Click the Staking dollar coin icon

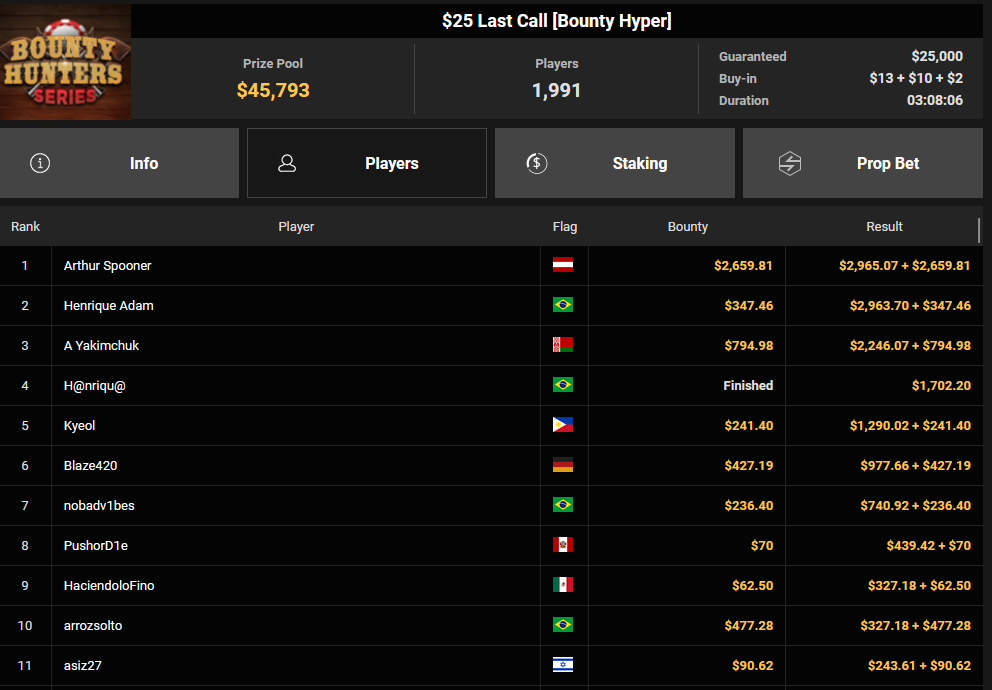[537, 163]
